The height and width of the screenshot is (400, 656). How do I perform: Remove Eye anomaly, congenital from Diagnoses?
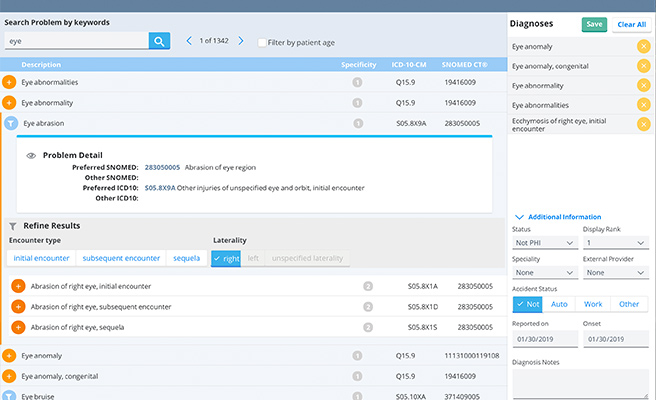tap(643, 66)
